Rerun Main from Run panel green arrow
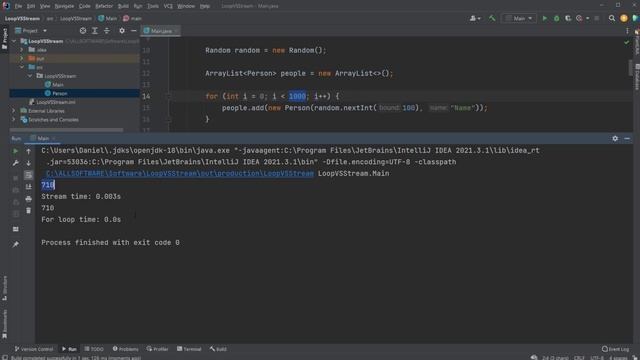640x360 pixels. [x=16, y=151]
